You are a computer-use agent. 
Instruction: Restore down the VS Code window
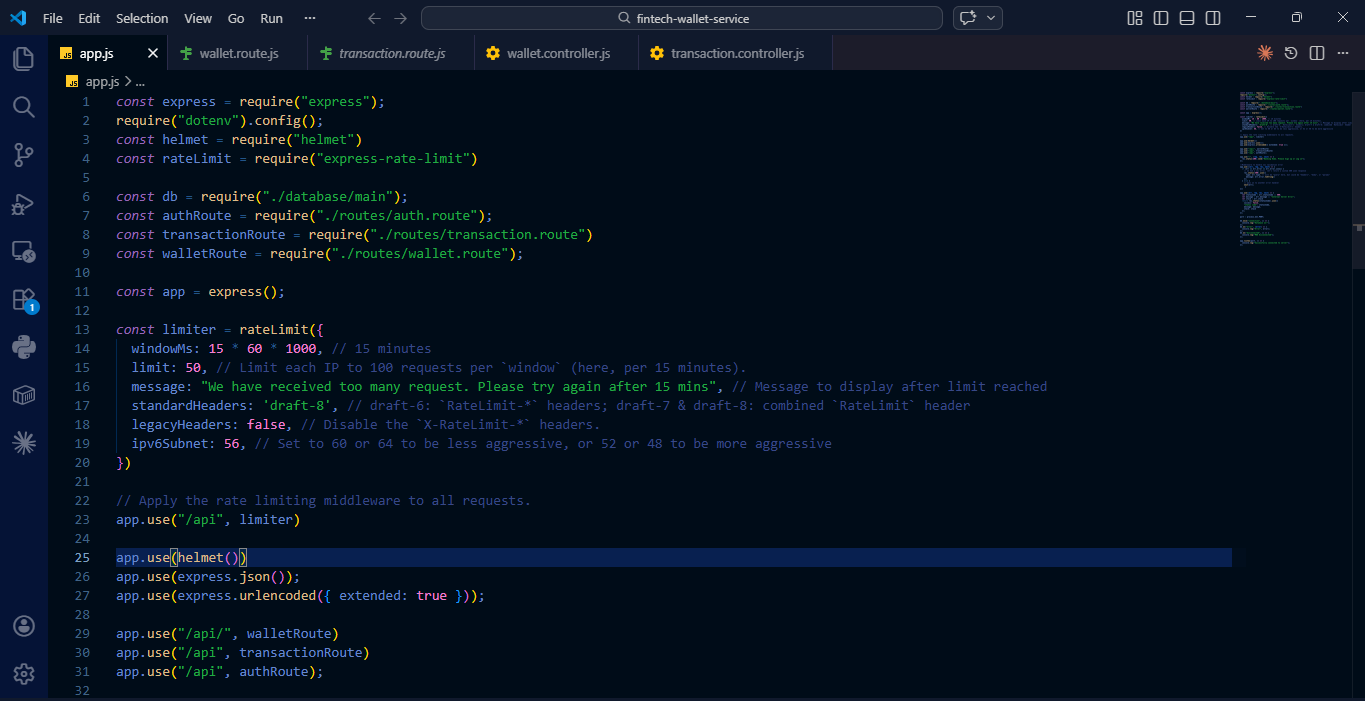click(1296, 18)
